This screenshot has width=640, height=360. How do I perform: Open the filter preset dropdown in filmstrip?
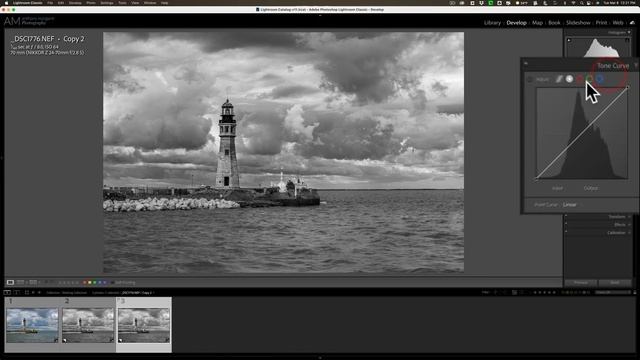pyautogui.click(x=613, y=292)
